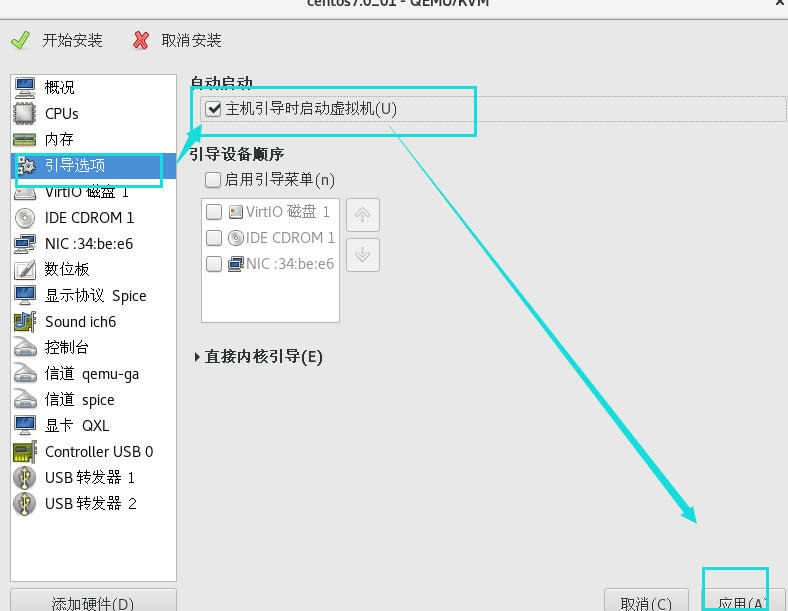Select NIC :34:be:e6 in hardware list
The height and width of the screenshot is (611, 788).
[x=93, y=244]
